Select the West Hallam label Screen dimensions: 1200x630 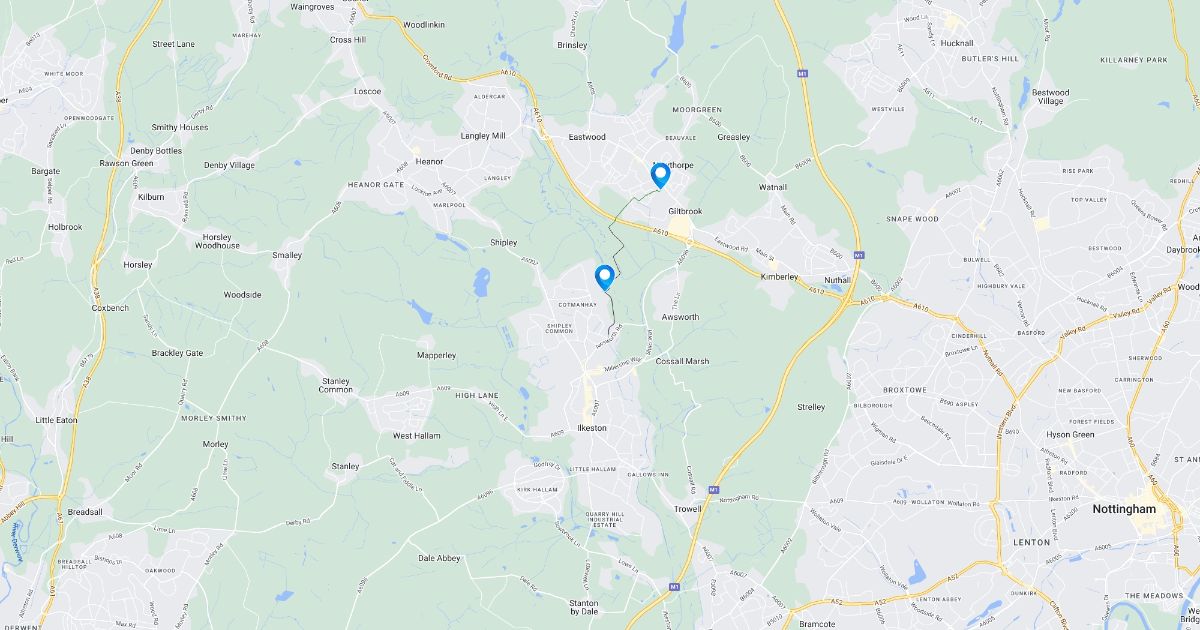coord(416,436)
